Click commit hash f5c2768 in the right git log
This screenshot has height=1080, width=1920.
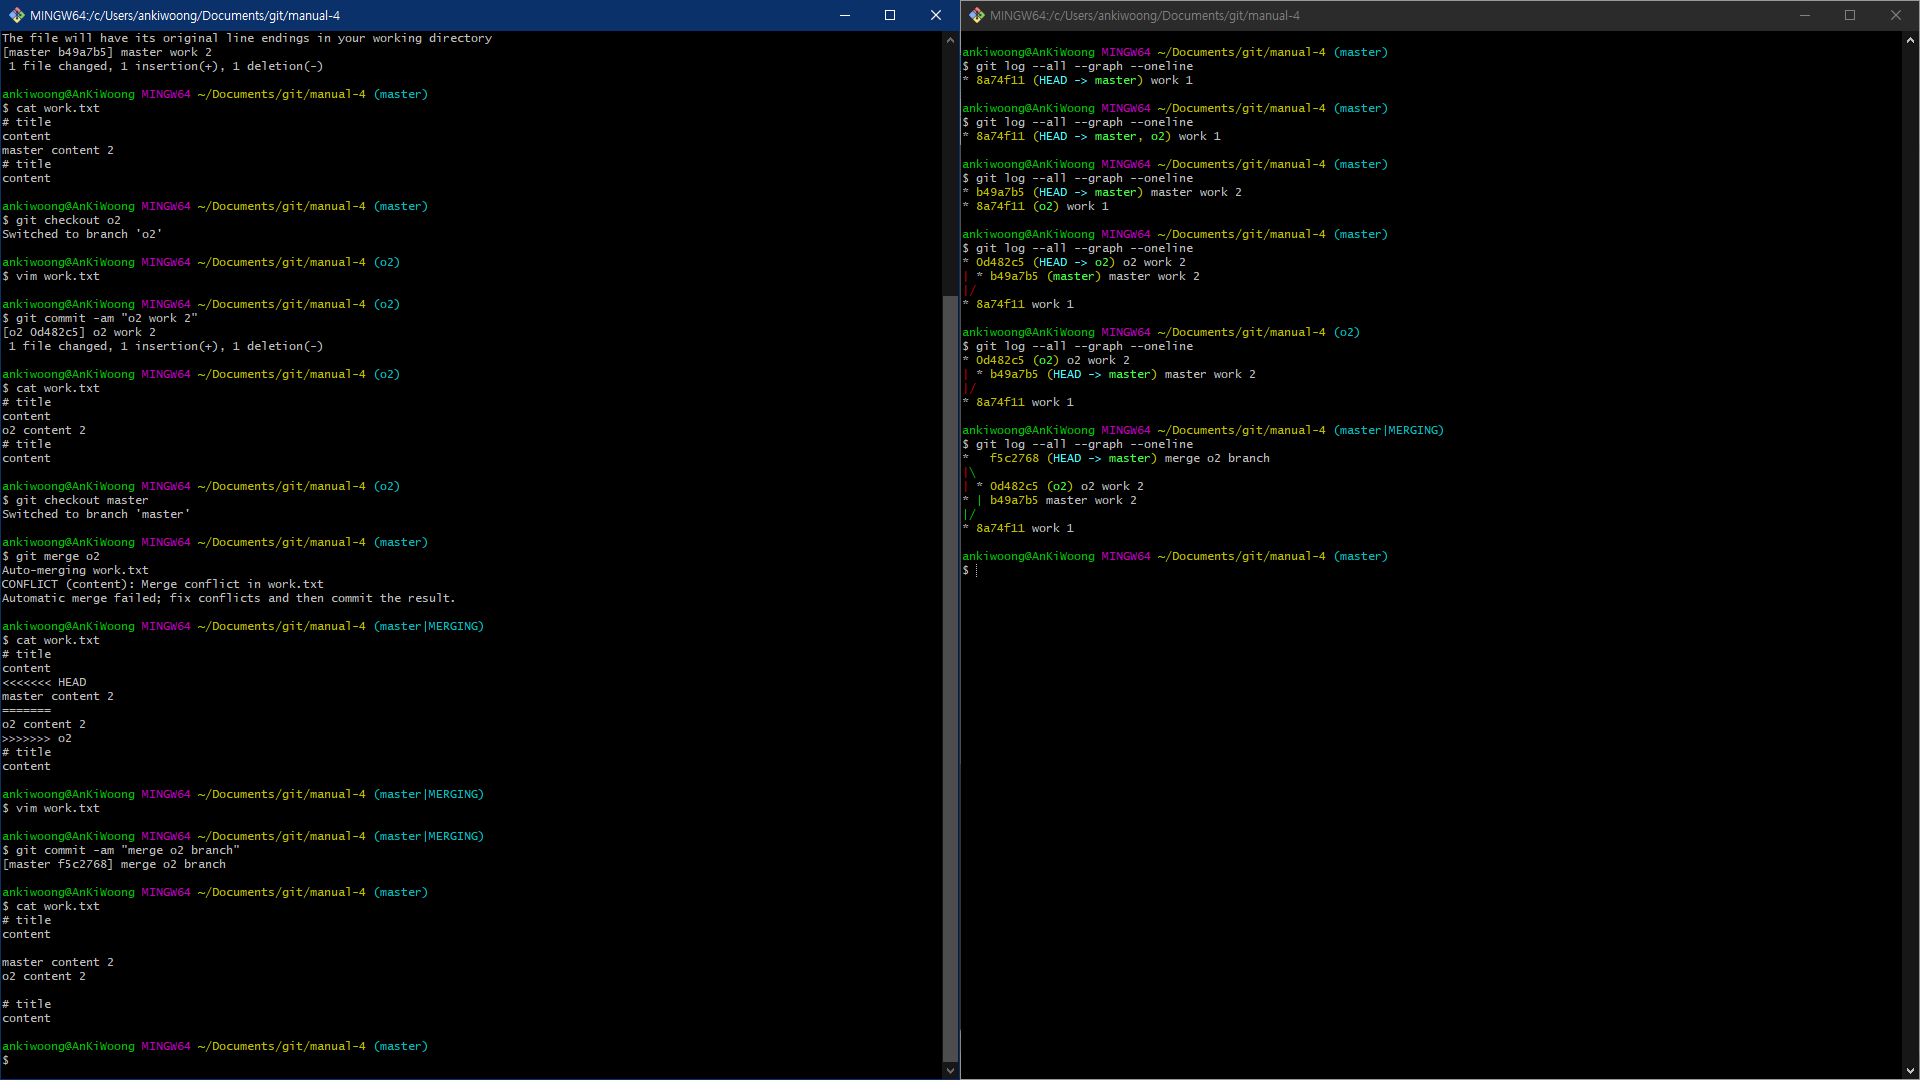pos(1013,458)
